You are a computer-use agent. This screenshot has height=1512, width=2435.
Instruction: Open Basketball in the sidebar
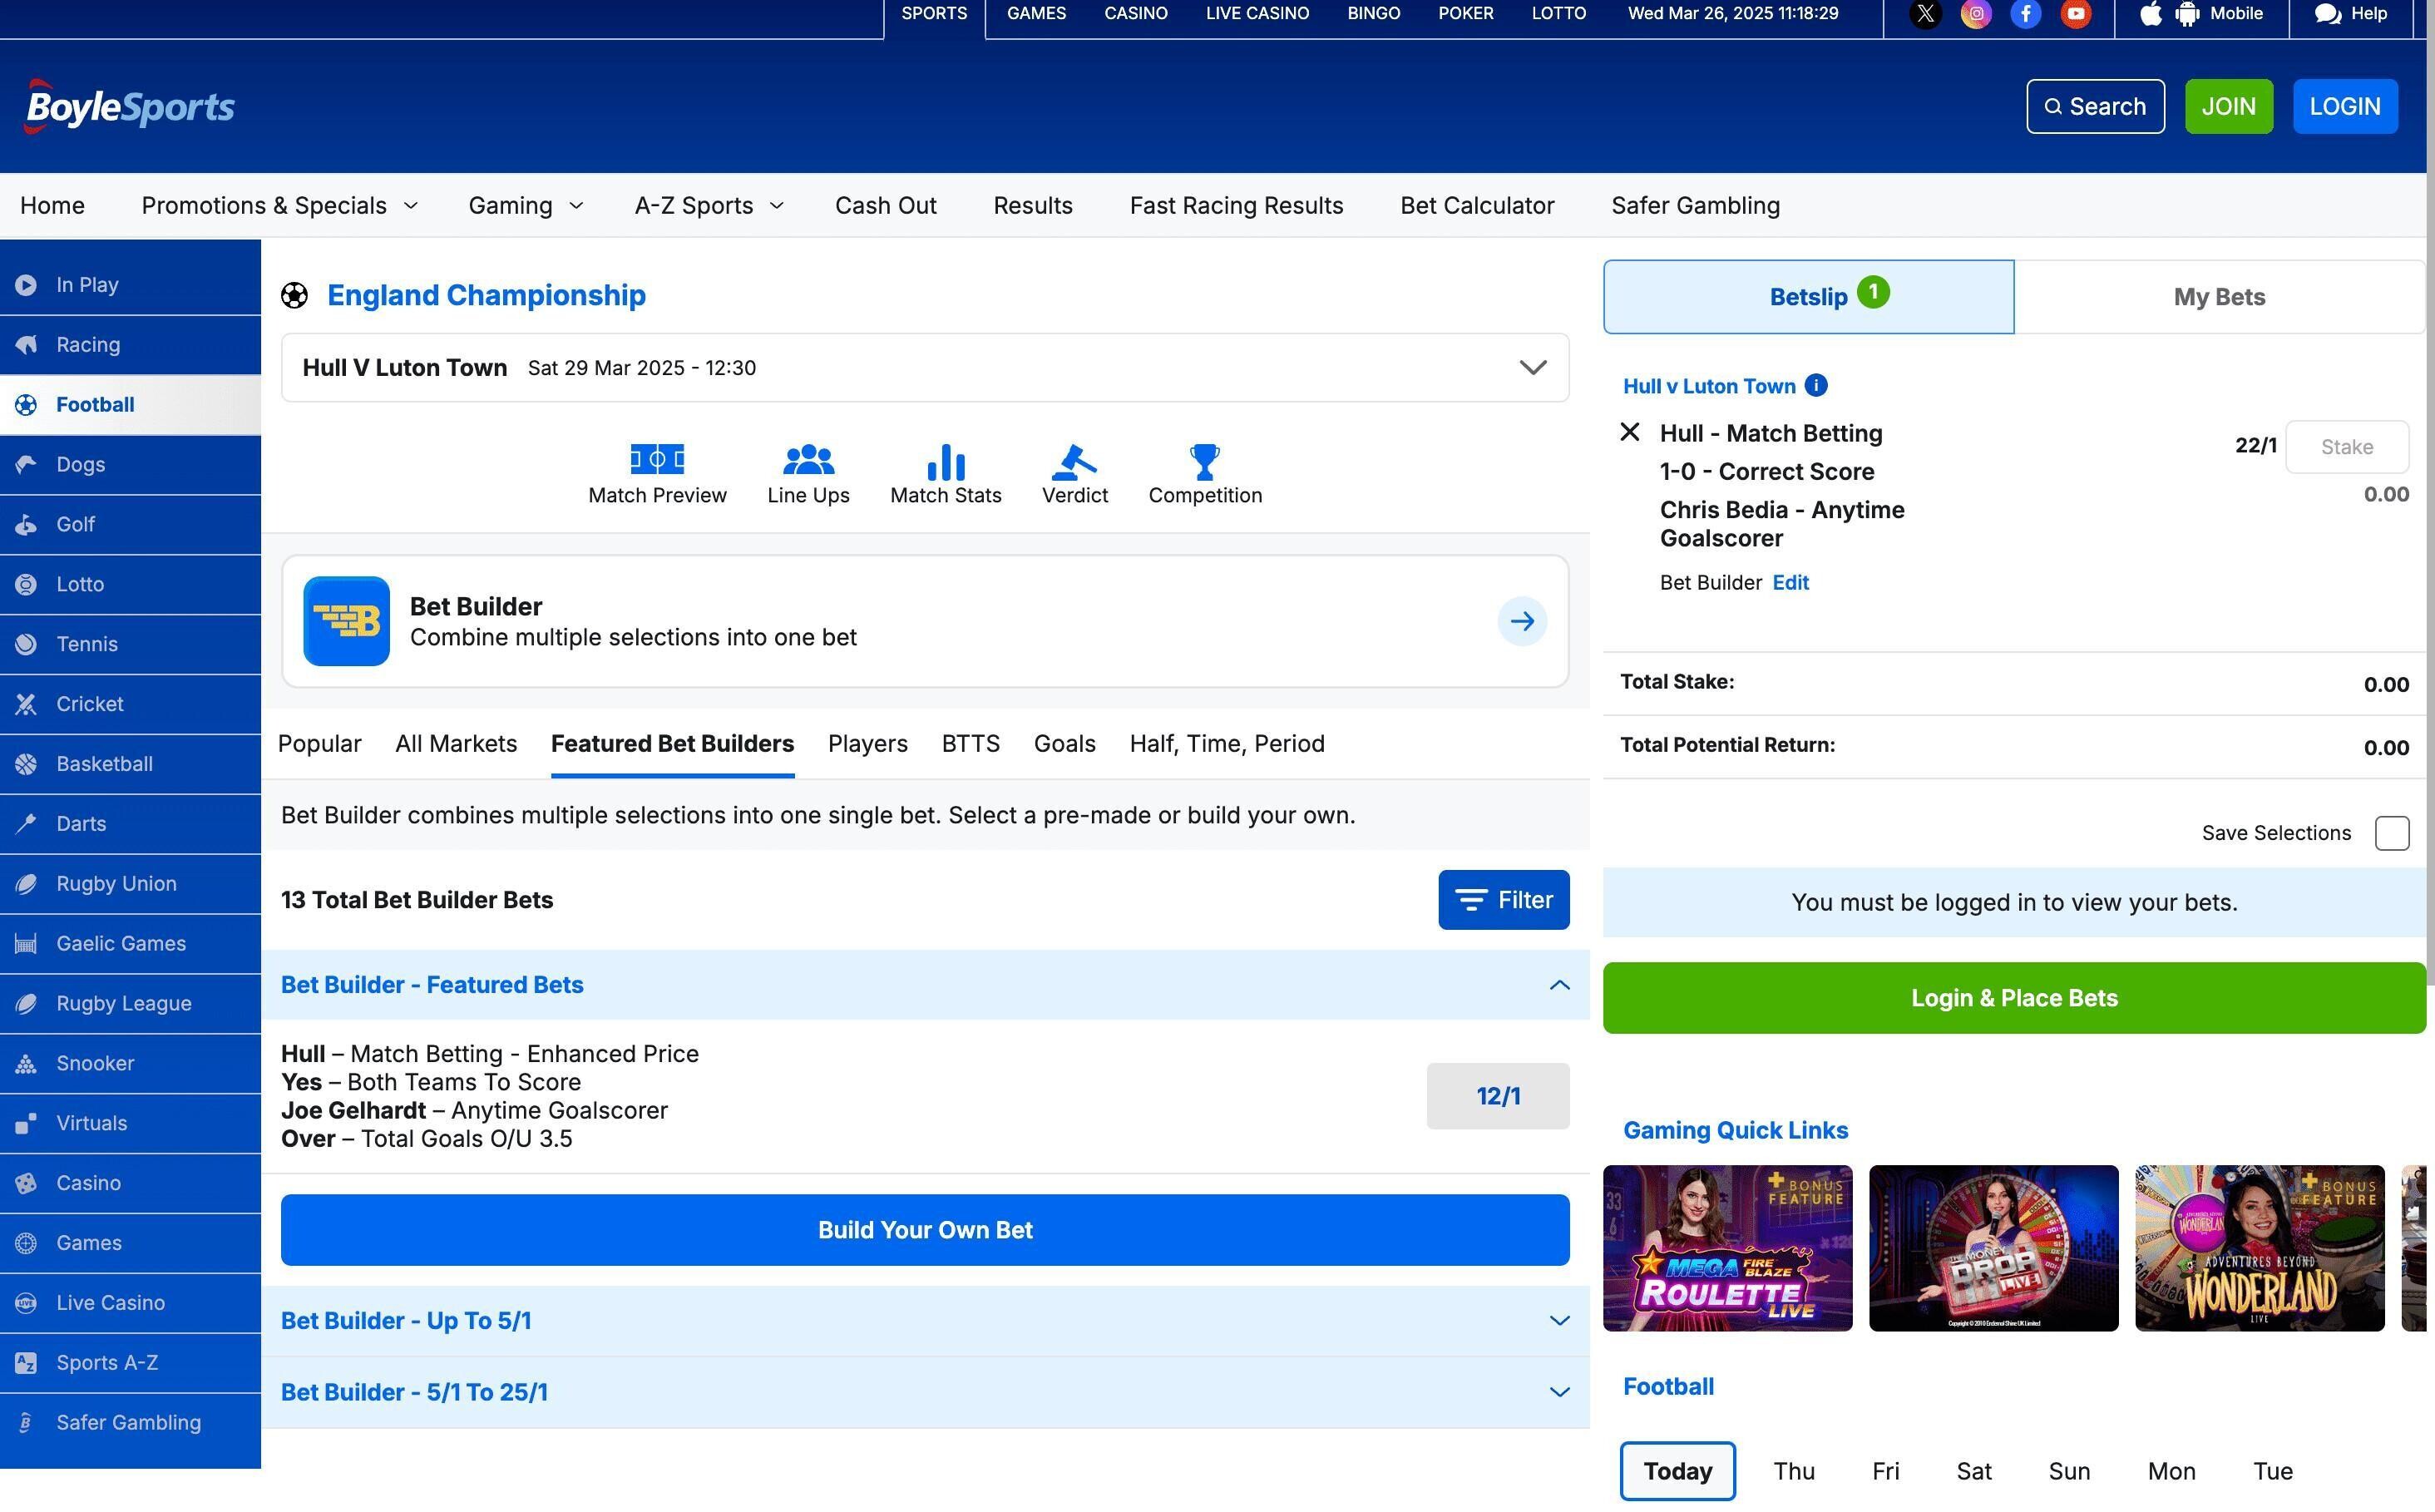[130, 765]
